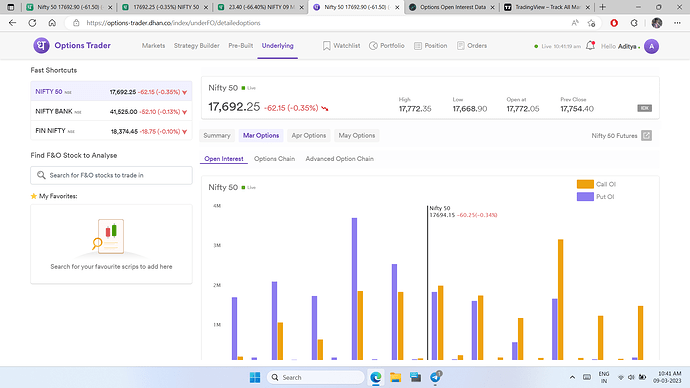Go to browser home page

[x=52, y=23]
